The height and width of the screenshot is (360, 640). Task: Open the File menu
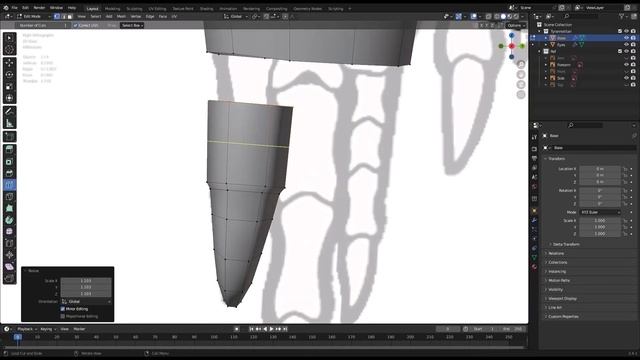click(14, 8)
